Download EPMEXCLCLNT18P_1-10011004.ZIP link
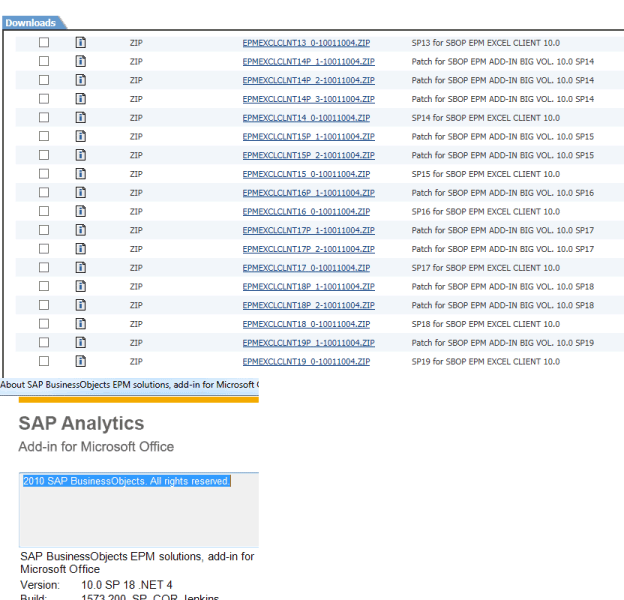Image resolution: width=624 pixels, height=600 pixels. click(x=308, y=286)
